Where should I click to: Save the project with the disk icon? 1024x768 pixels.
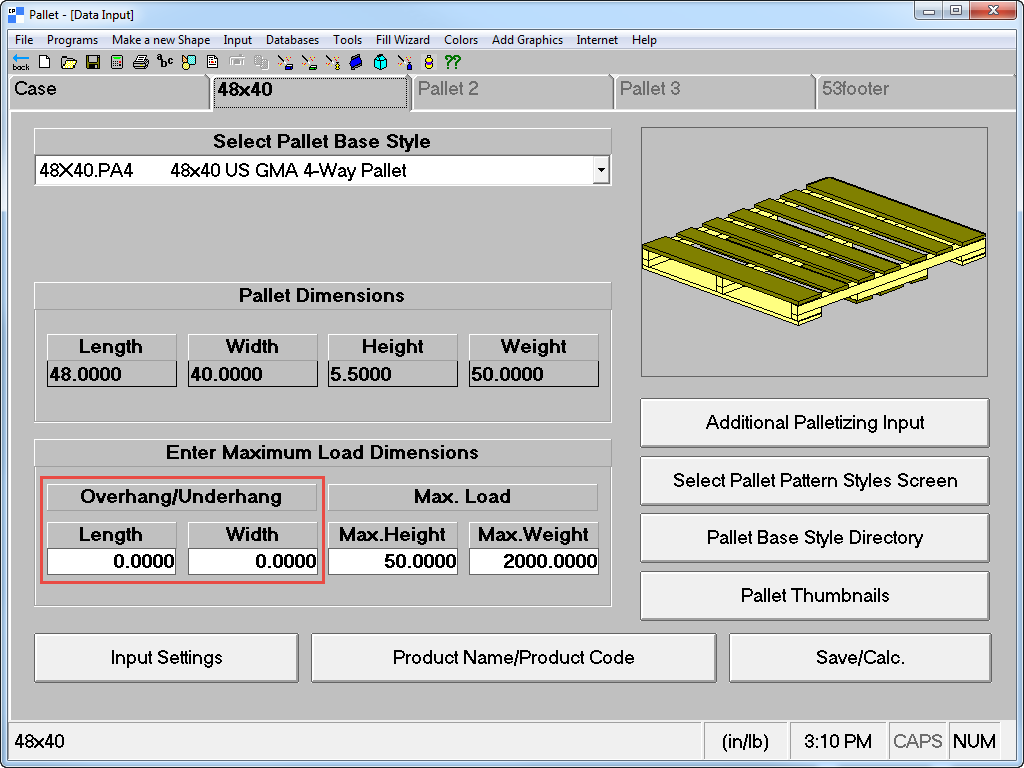[x=93, y=62]
